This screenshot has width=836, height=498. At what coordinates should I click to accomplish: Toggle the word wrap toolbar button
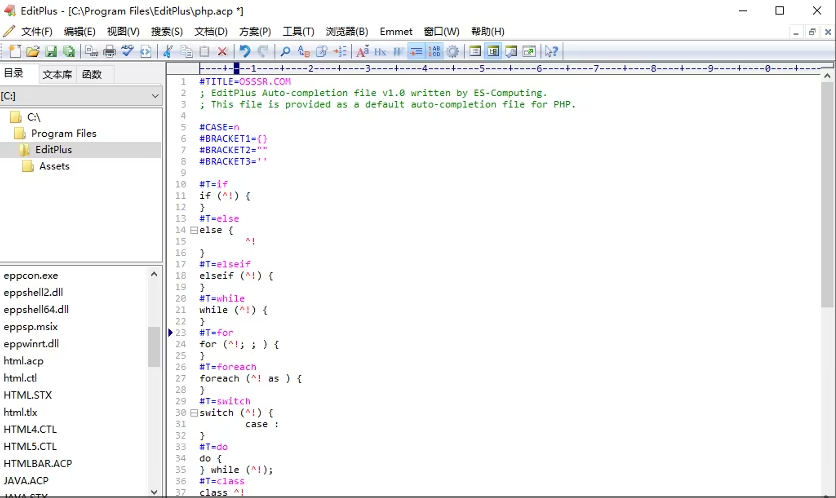tap(416, 51)
